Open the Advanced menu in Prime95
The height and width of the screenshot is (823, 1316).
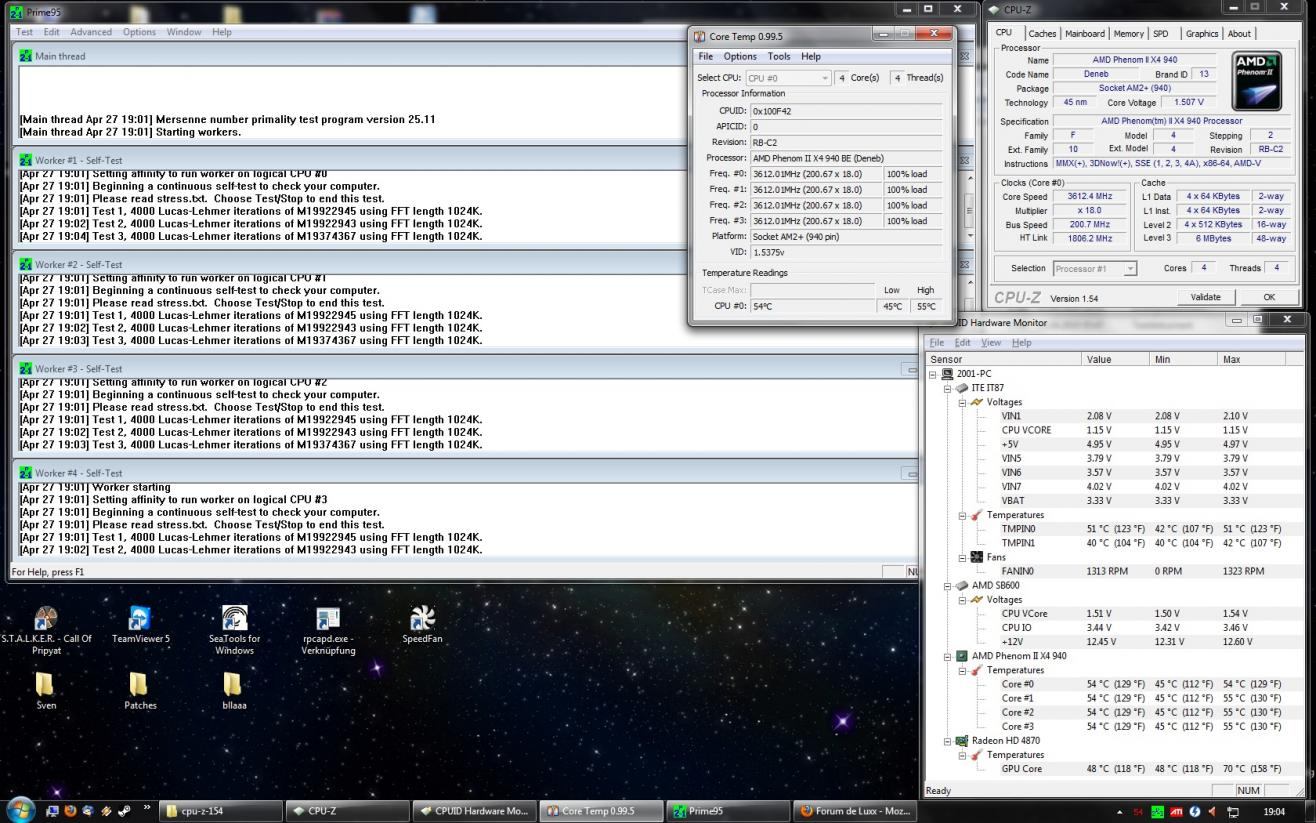[91, 32]
